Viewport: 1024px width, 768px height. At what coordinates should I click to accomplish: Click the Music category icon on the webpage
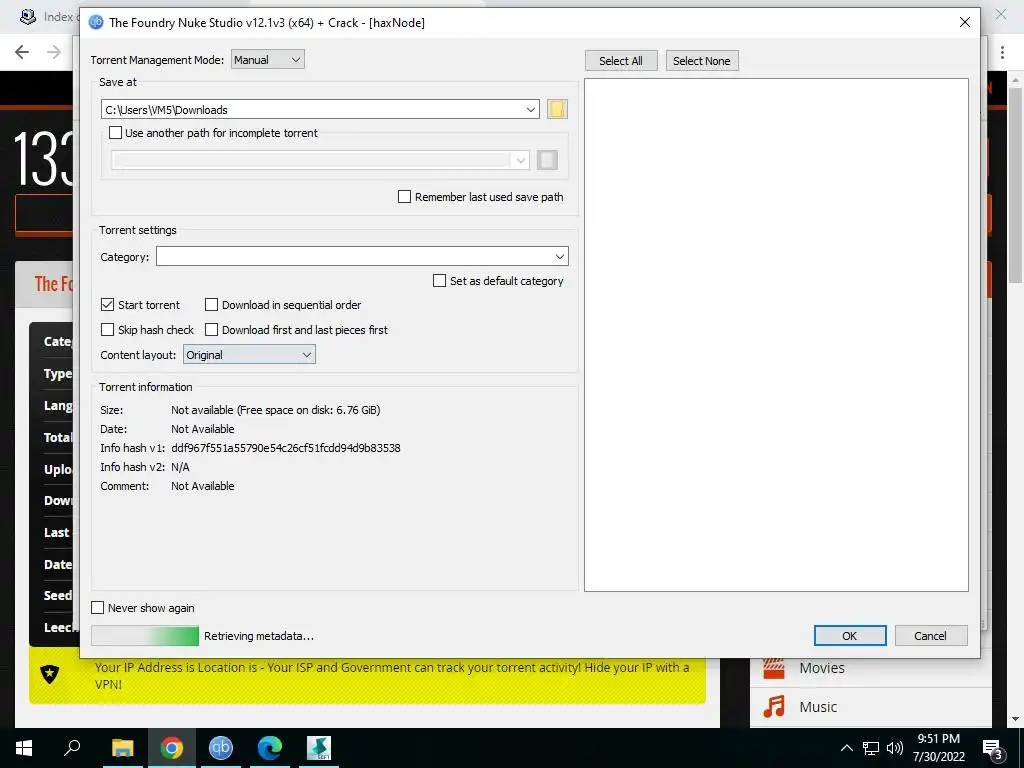click(774, 707)
